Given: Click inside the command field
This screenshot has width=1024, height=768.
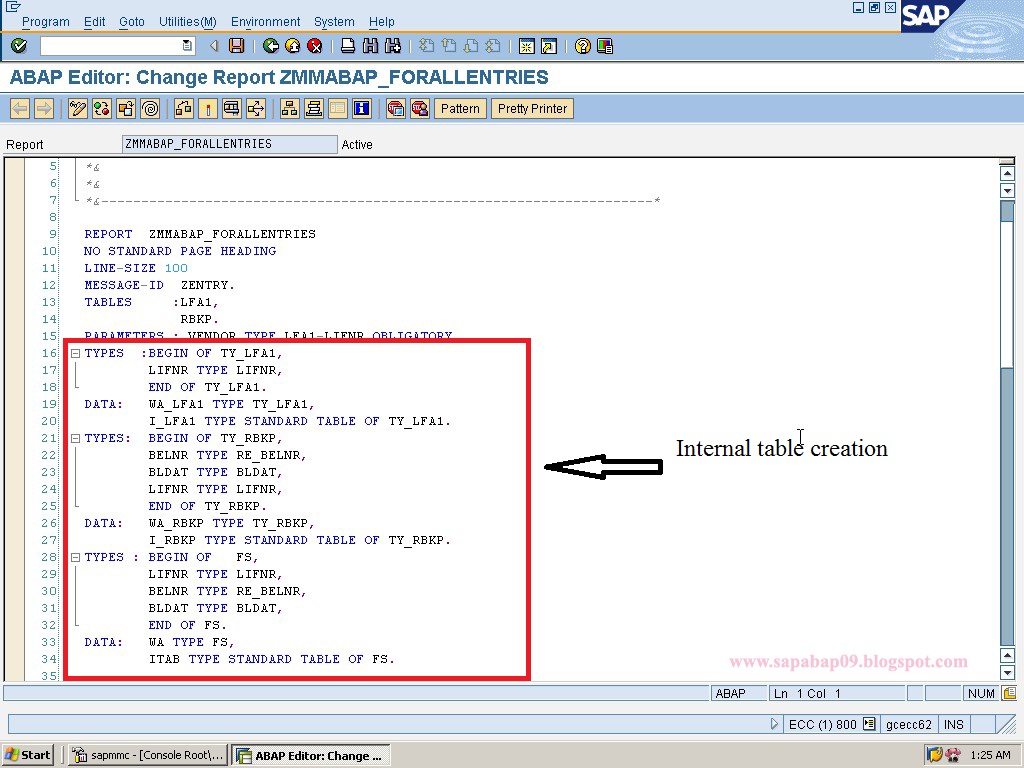Looking at the screenshot, I should click(x=110, y=46).
